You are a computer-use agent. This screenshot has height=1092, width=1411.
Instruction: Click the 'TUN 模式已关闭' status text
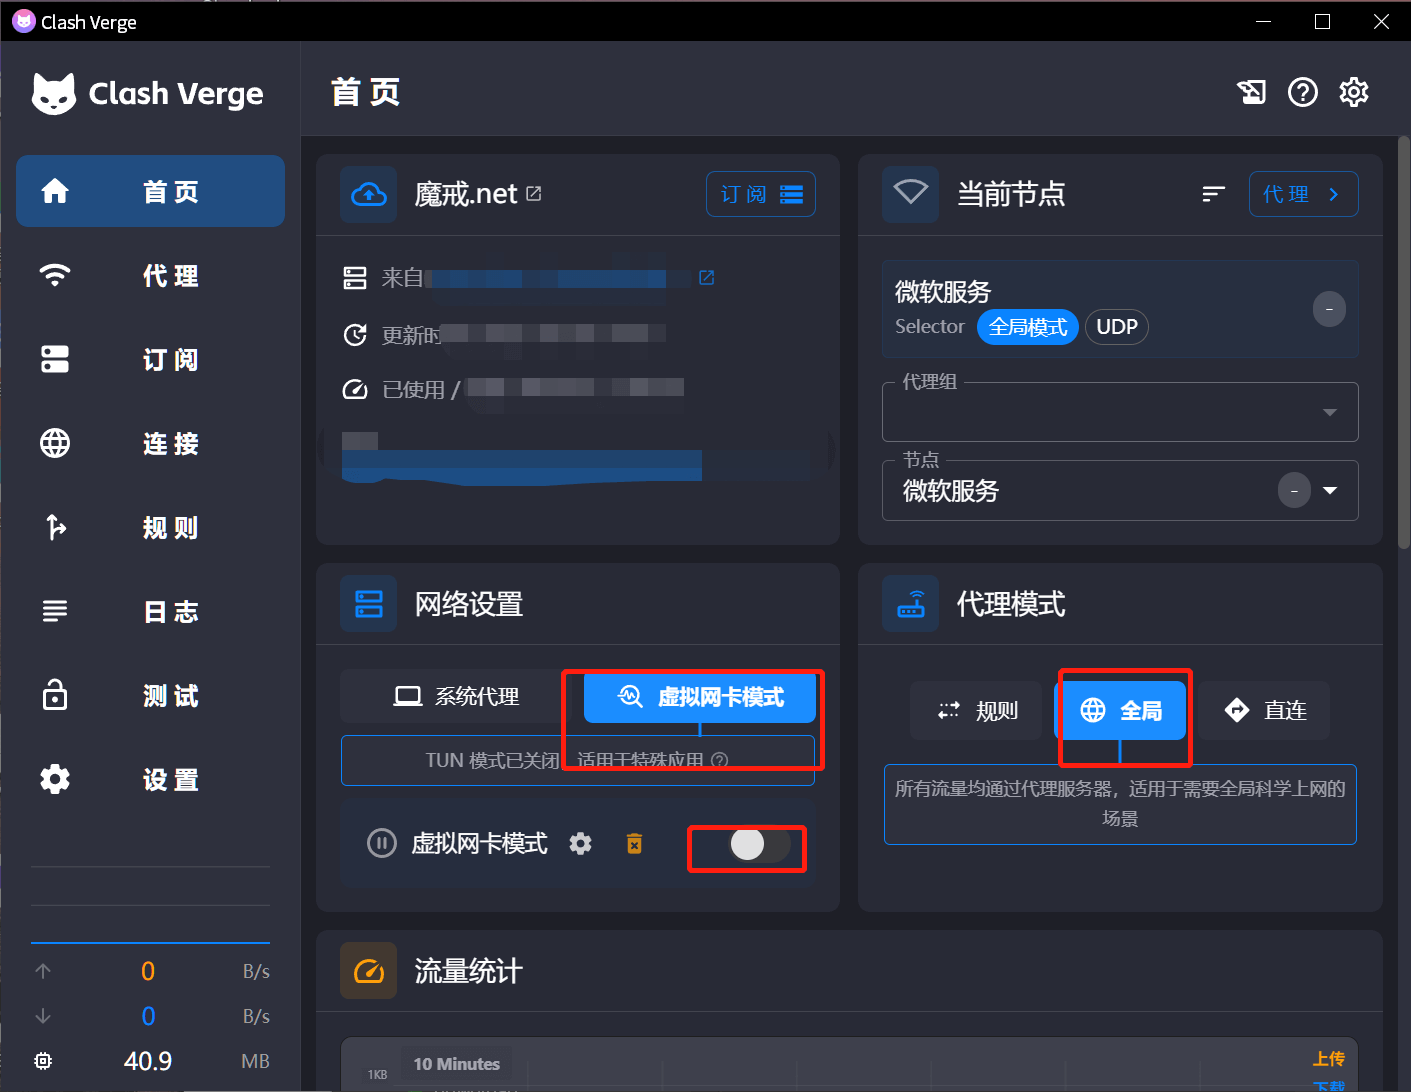[x=492, y=761]
